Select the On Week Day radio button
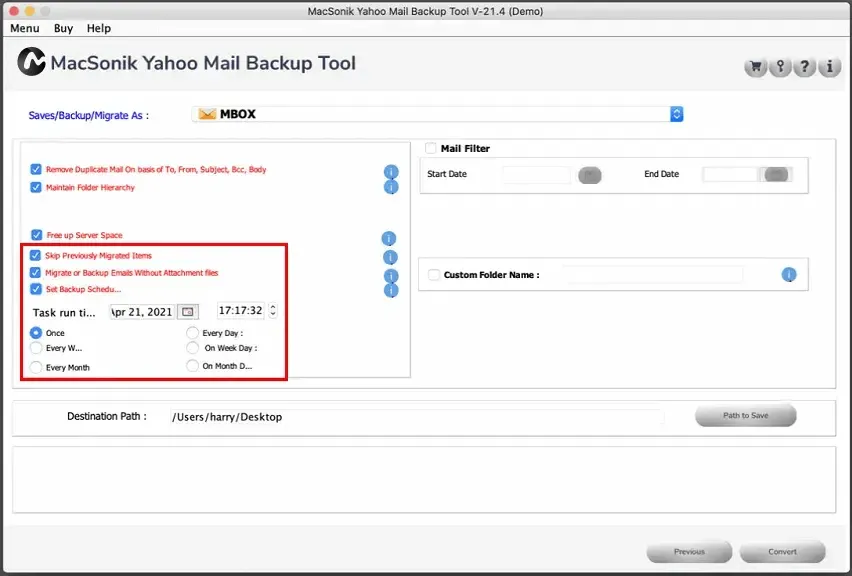 click(x=192, y=348)
